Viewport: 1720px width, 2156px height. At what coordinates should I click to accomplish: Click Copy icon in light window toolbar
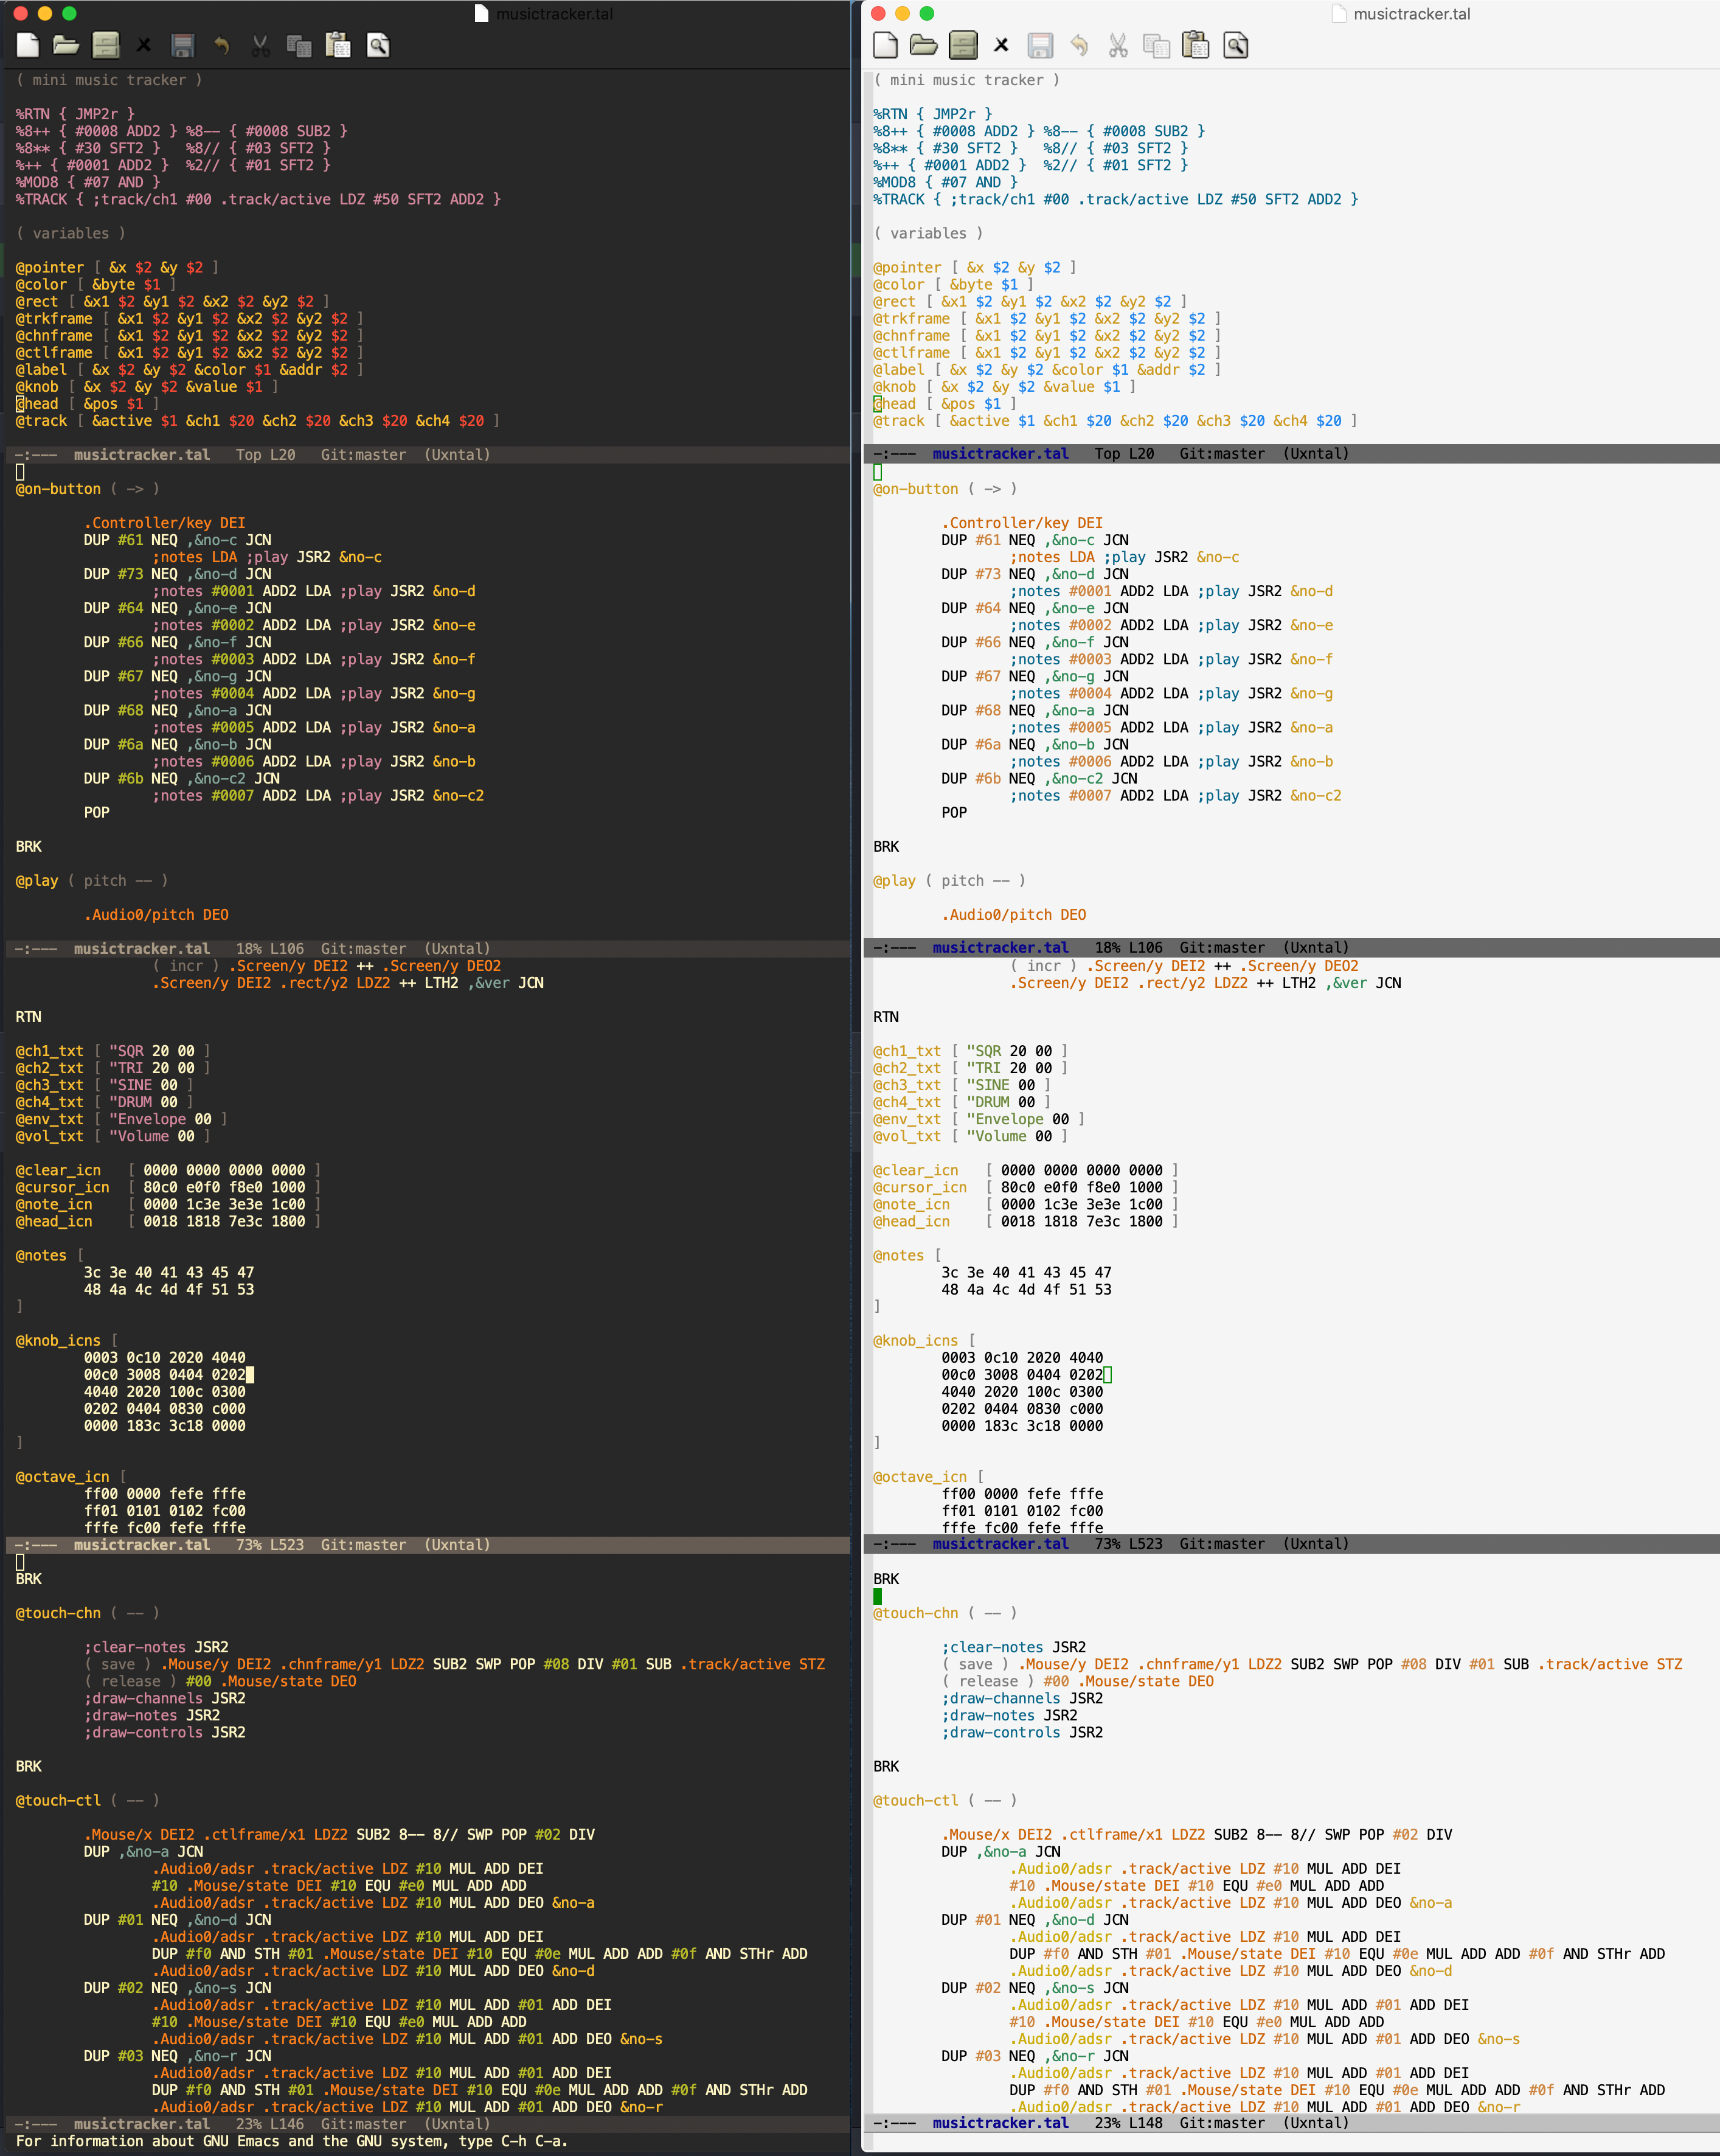pyautogui.click(x=1157, y=45)
